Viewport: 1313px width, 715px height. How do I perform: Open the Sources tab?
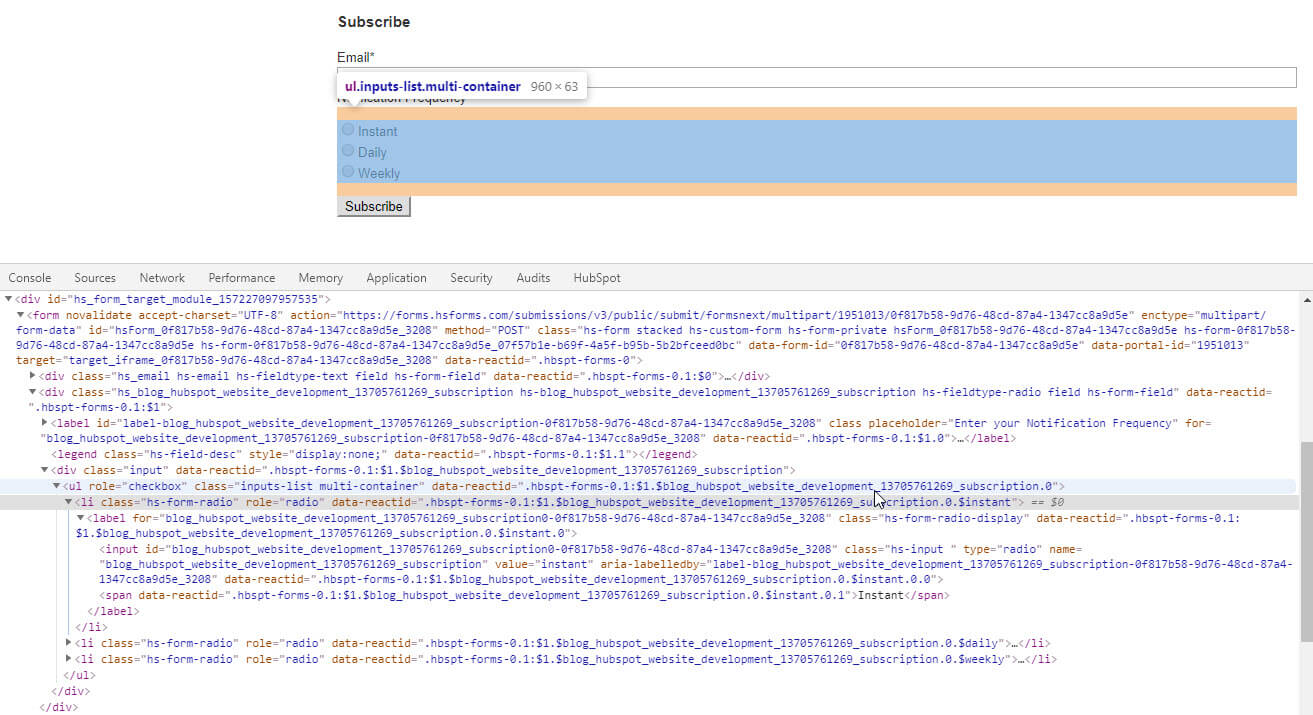click(95, 277)
